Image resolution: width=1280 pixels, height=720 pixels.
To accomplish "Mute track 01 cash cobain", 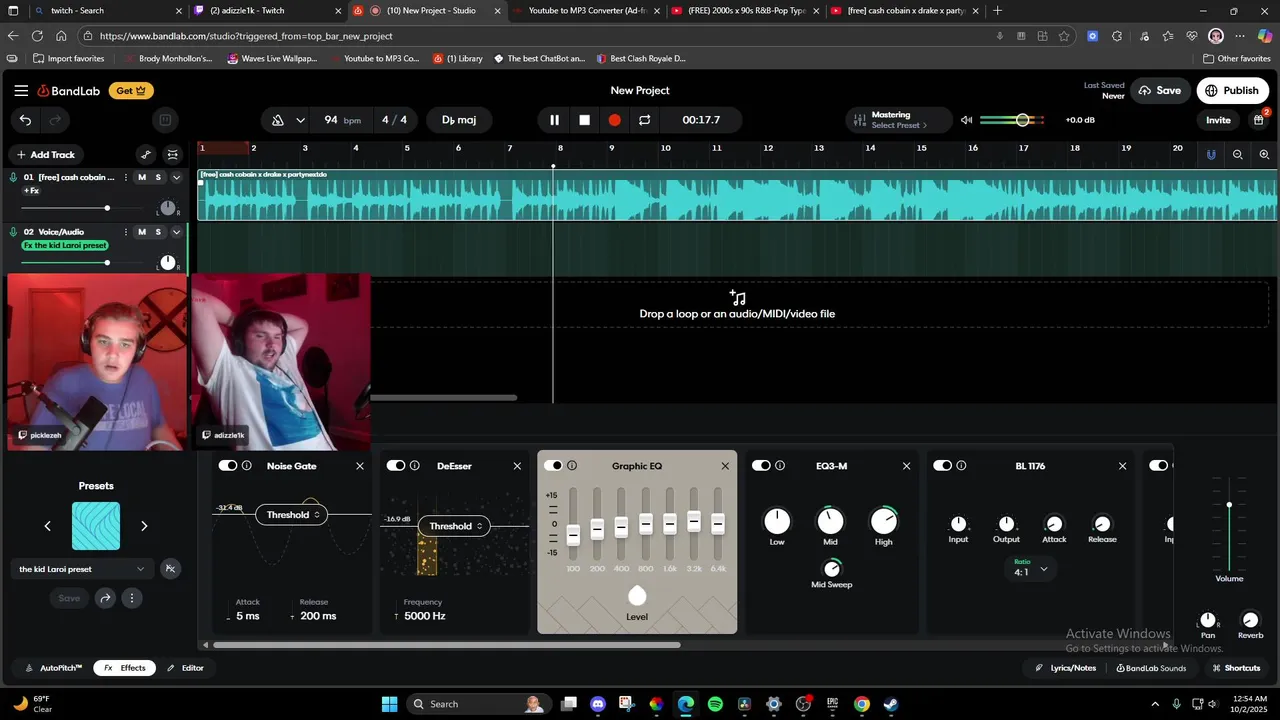I will [142, 177].
